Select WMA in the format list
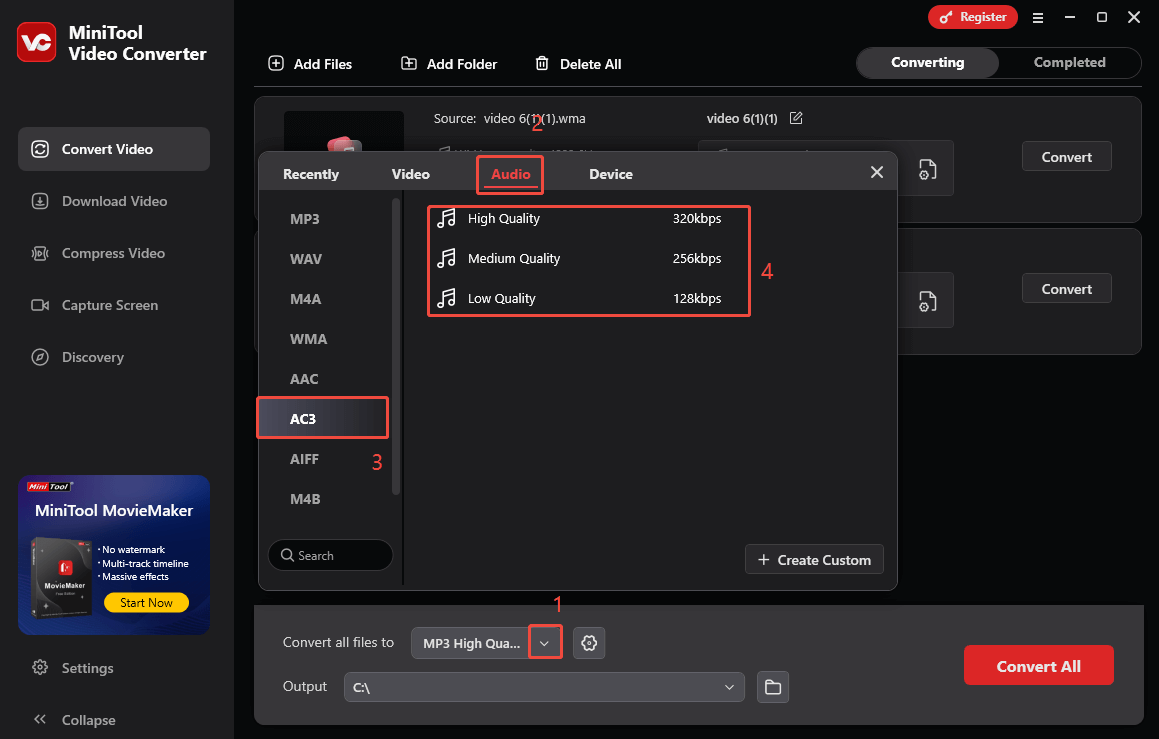This screenshot has width=1159, height=739. [324, 339]
